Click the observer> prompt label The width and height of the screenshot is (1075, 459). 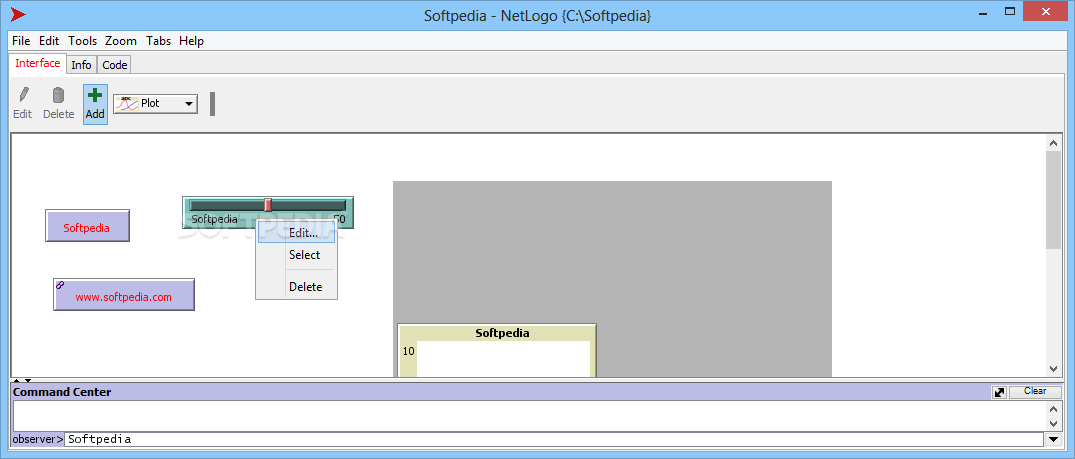38,439
